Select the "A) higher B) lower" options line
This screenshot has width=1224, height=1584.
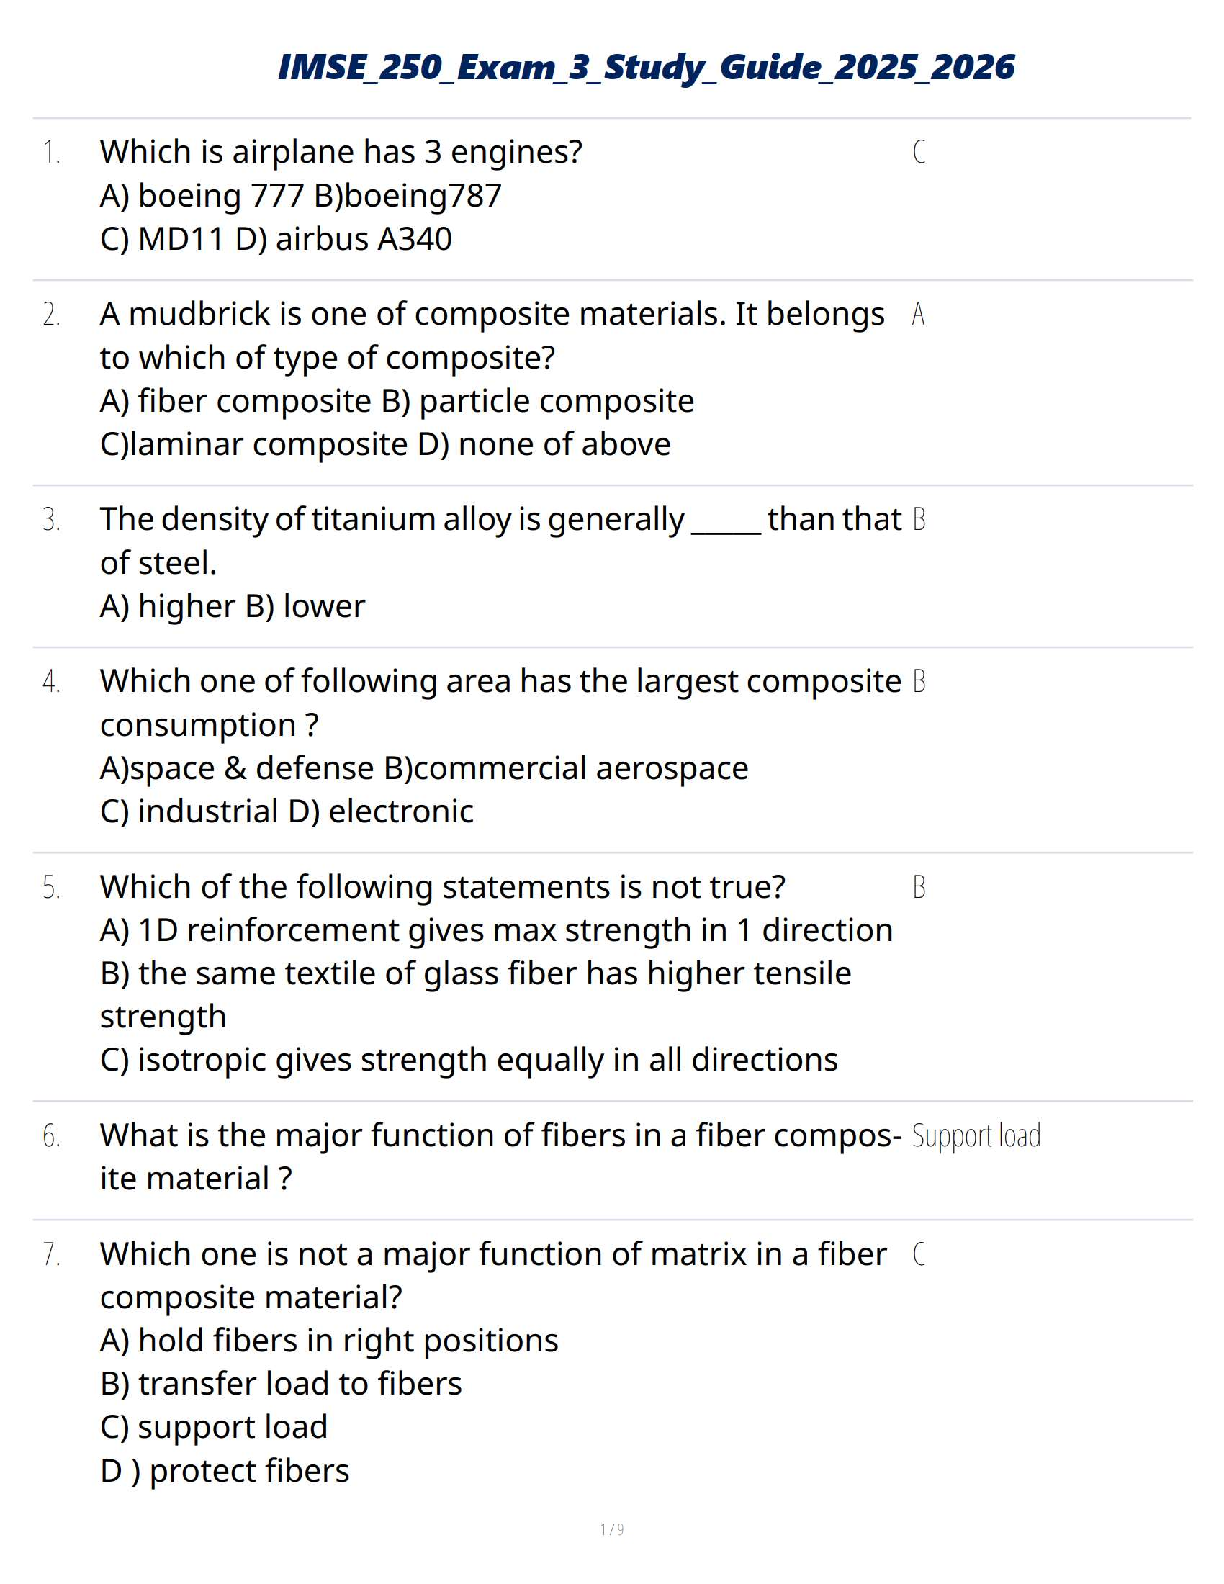coord(233,606)
